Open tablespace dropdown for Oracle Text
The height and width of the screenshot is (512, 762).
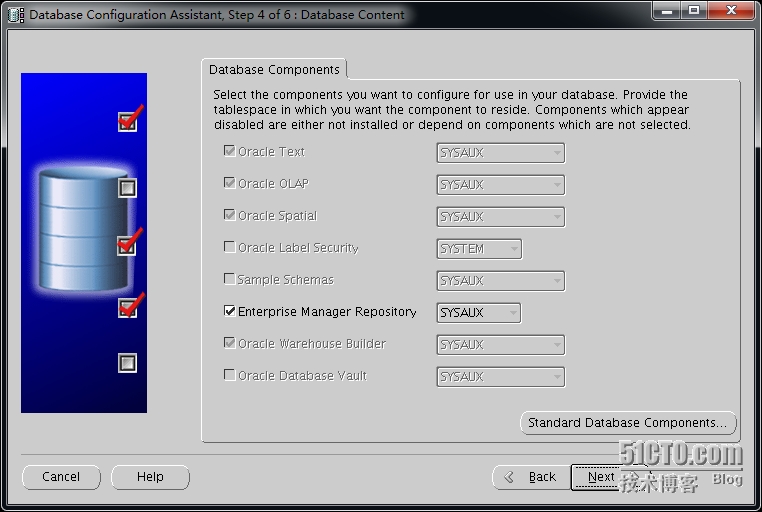[x=501, y=153]
